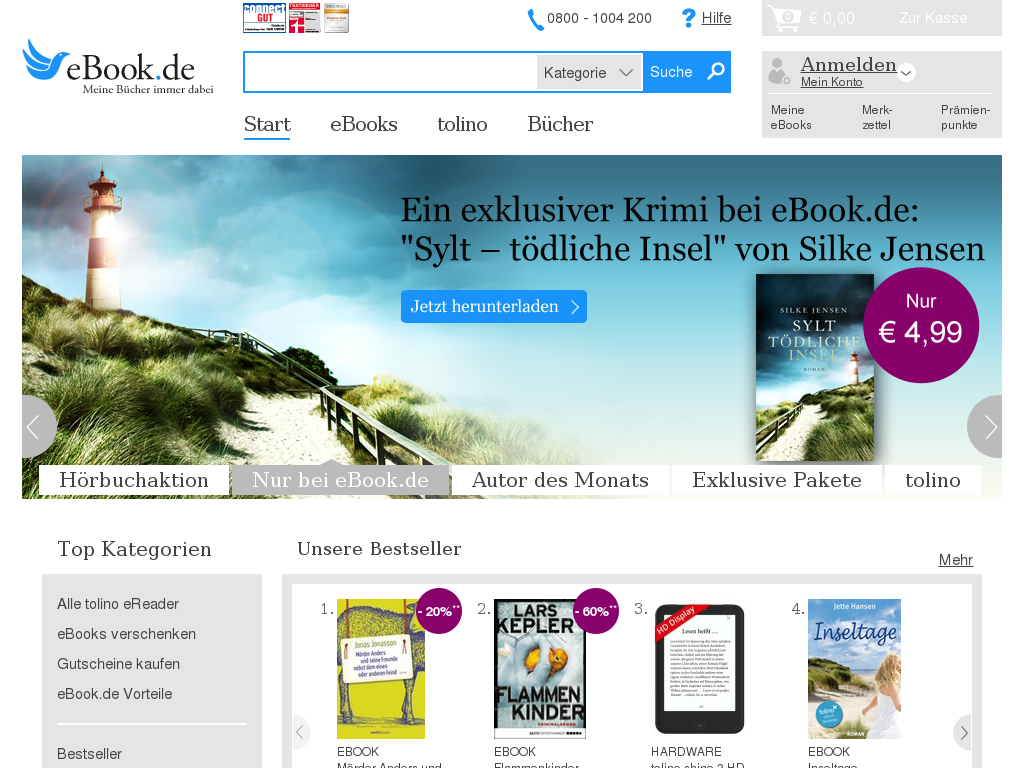The image size is (1024, 768).
Task: Click the left chevron of the bestseller carousel
Action: tap(299, 732)
